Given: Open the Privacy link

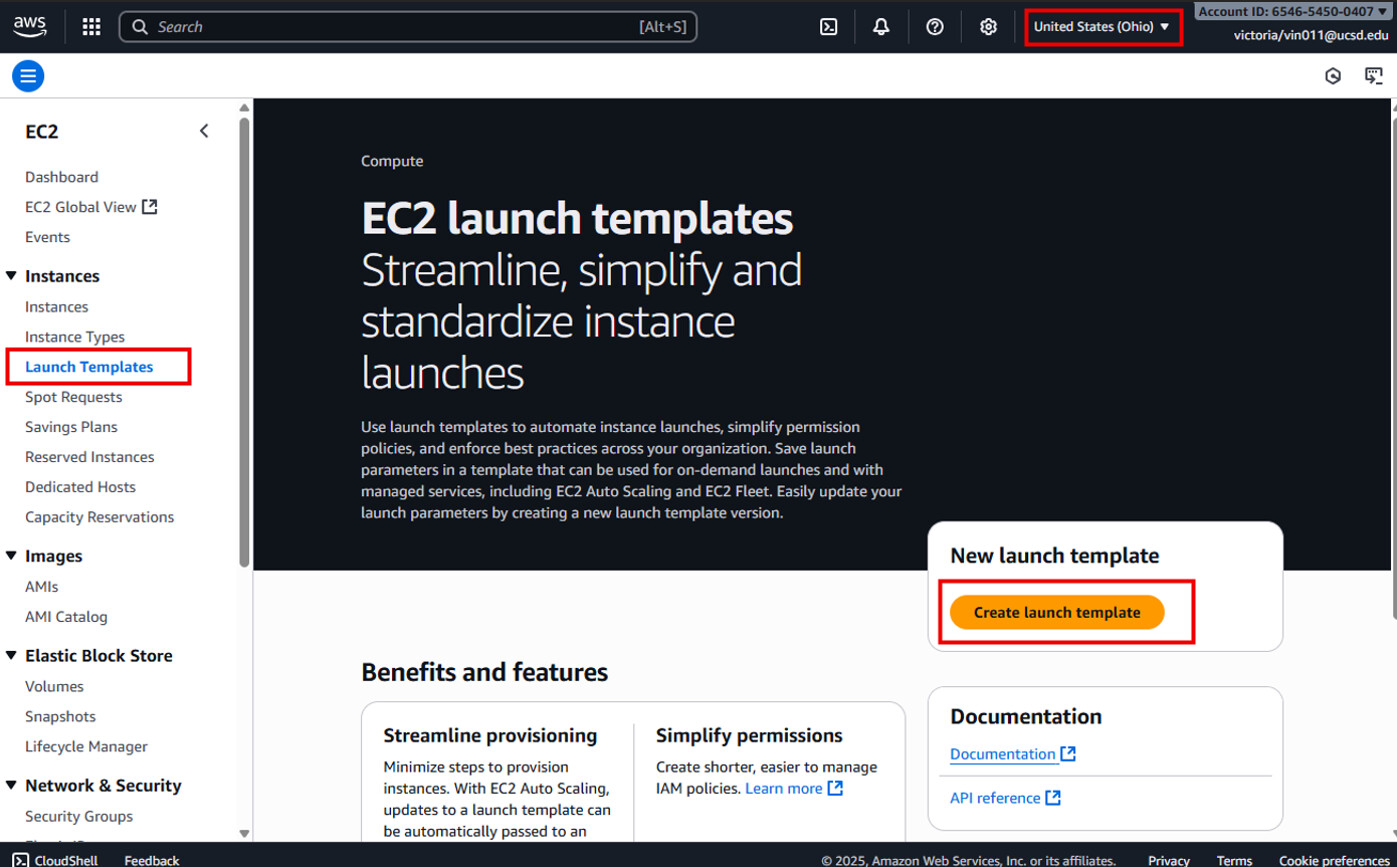Looking at the screenshot, I should pyautogui.click(x=1169, y=860).
